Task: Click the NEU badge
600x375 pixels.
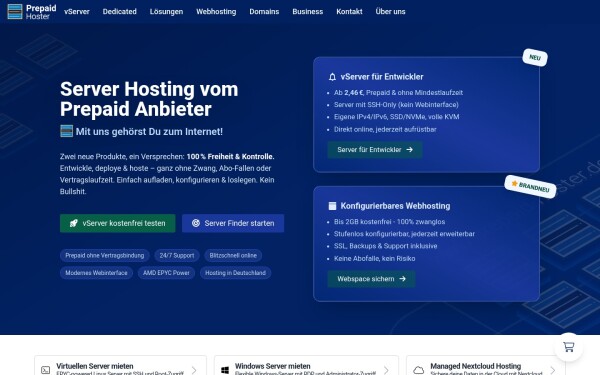Action: [535, 57]
